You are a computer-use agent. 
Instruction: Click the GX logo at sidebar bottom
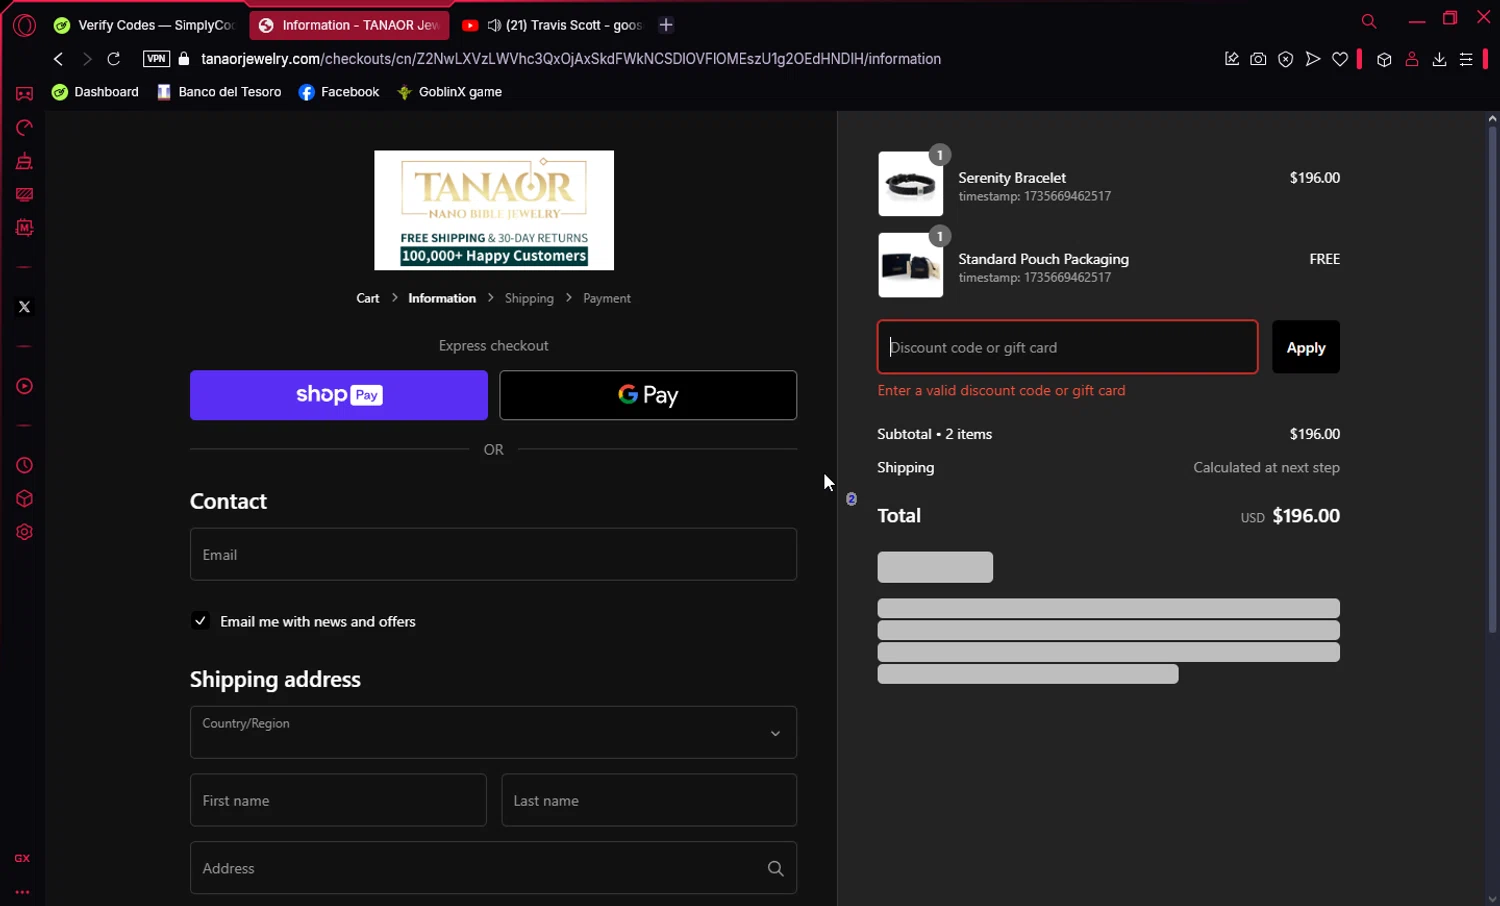(22, 858)
